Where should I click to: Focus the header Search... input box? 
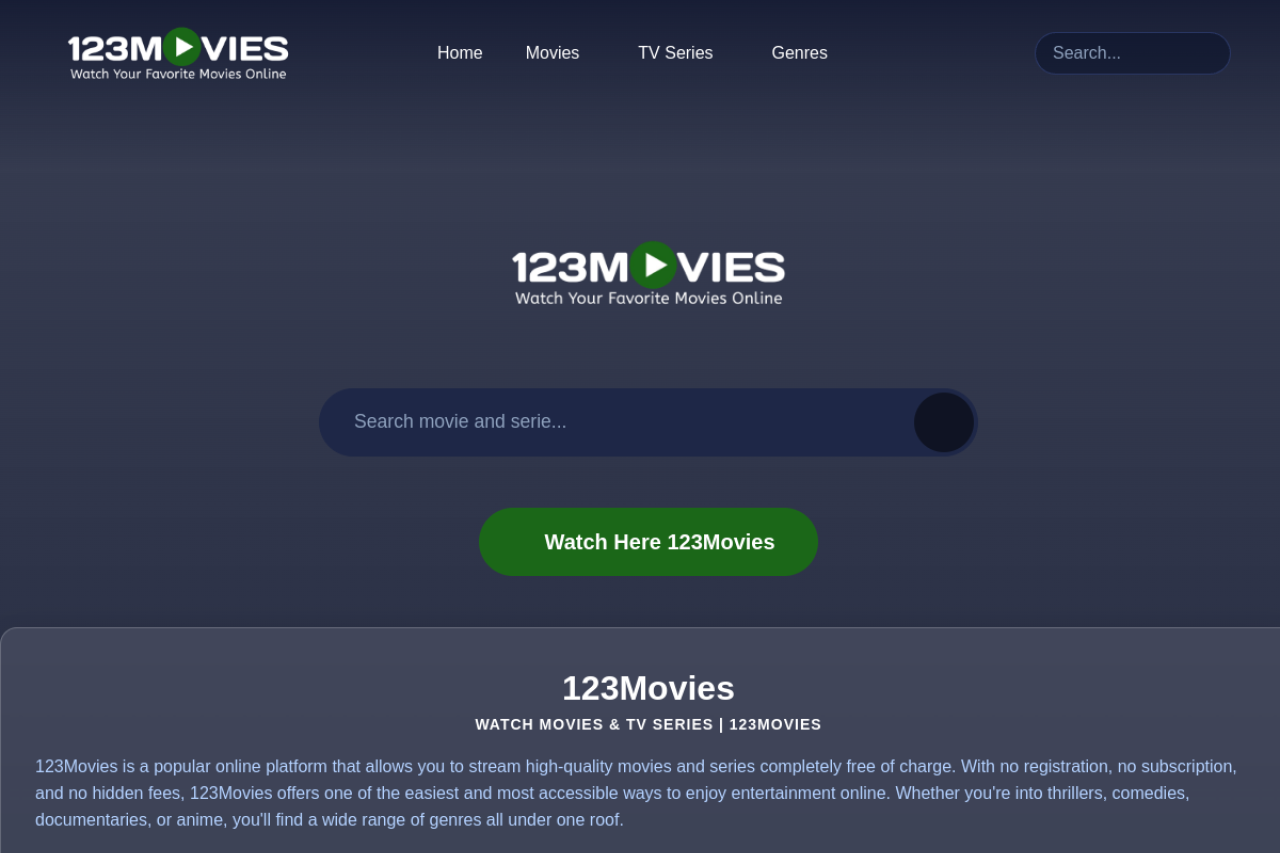1132,53
